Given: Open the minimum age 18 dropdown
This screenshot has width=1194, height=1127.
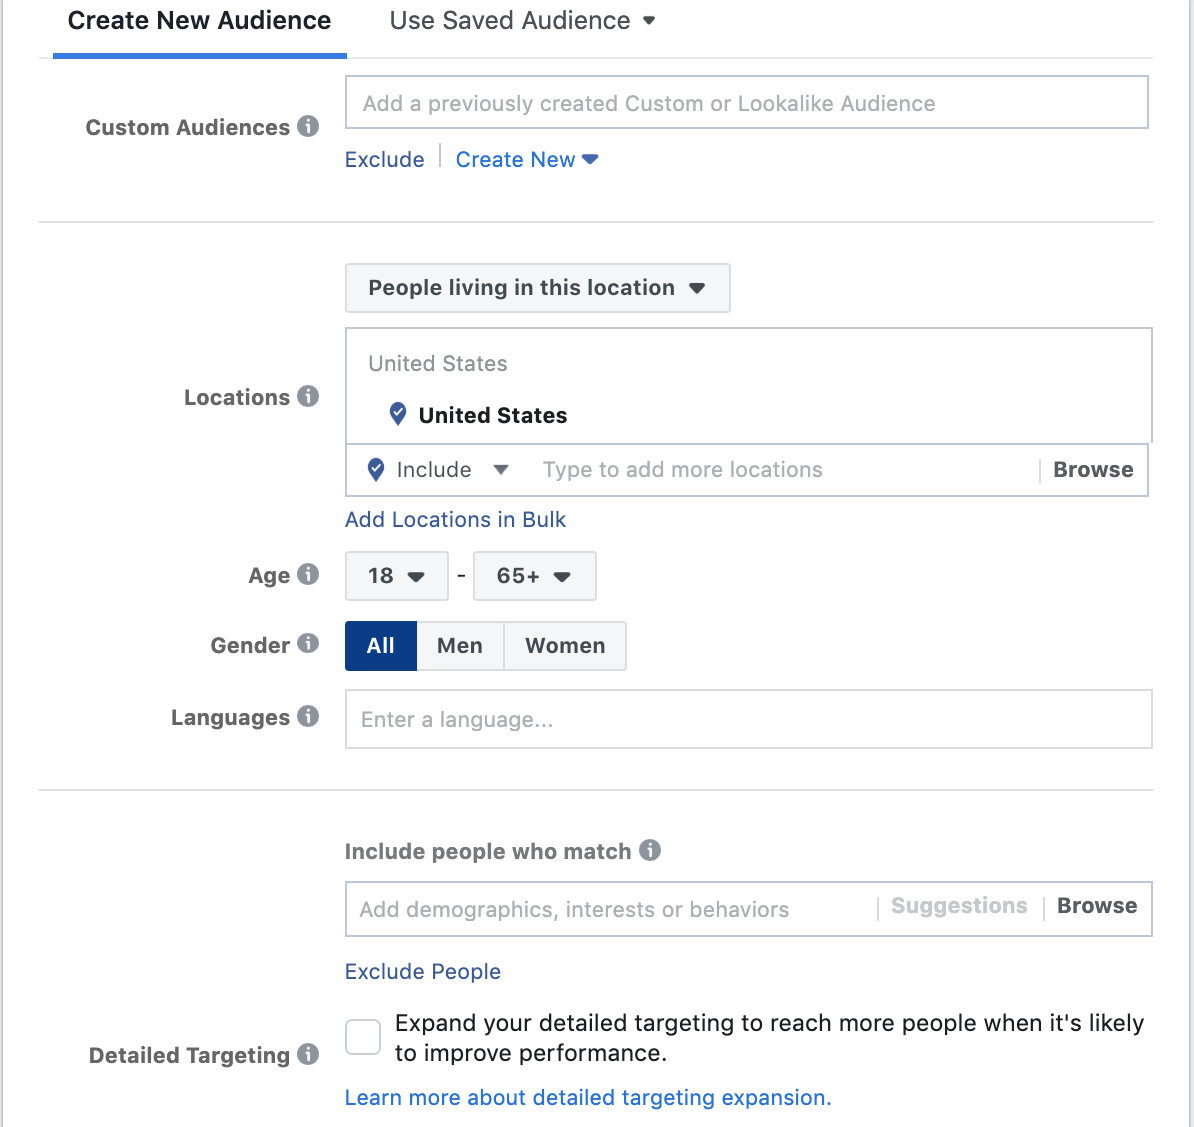Looking at the screenshot, I should [396, 576].
